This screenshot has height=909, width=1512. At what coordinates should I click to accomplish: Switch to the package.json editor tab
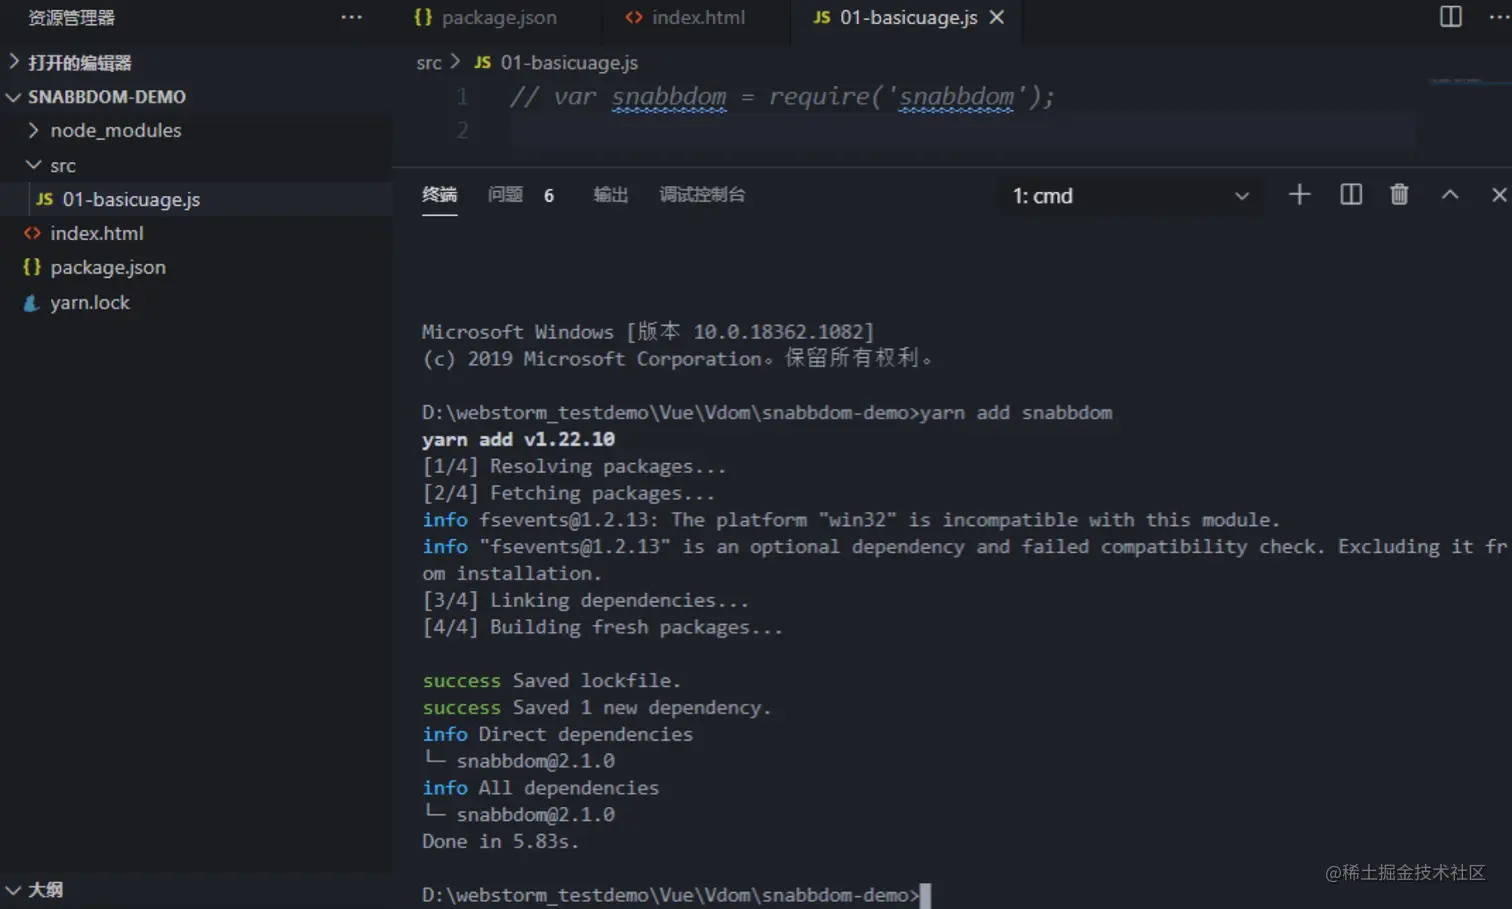497,18
